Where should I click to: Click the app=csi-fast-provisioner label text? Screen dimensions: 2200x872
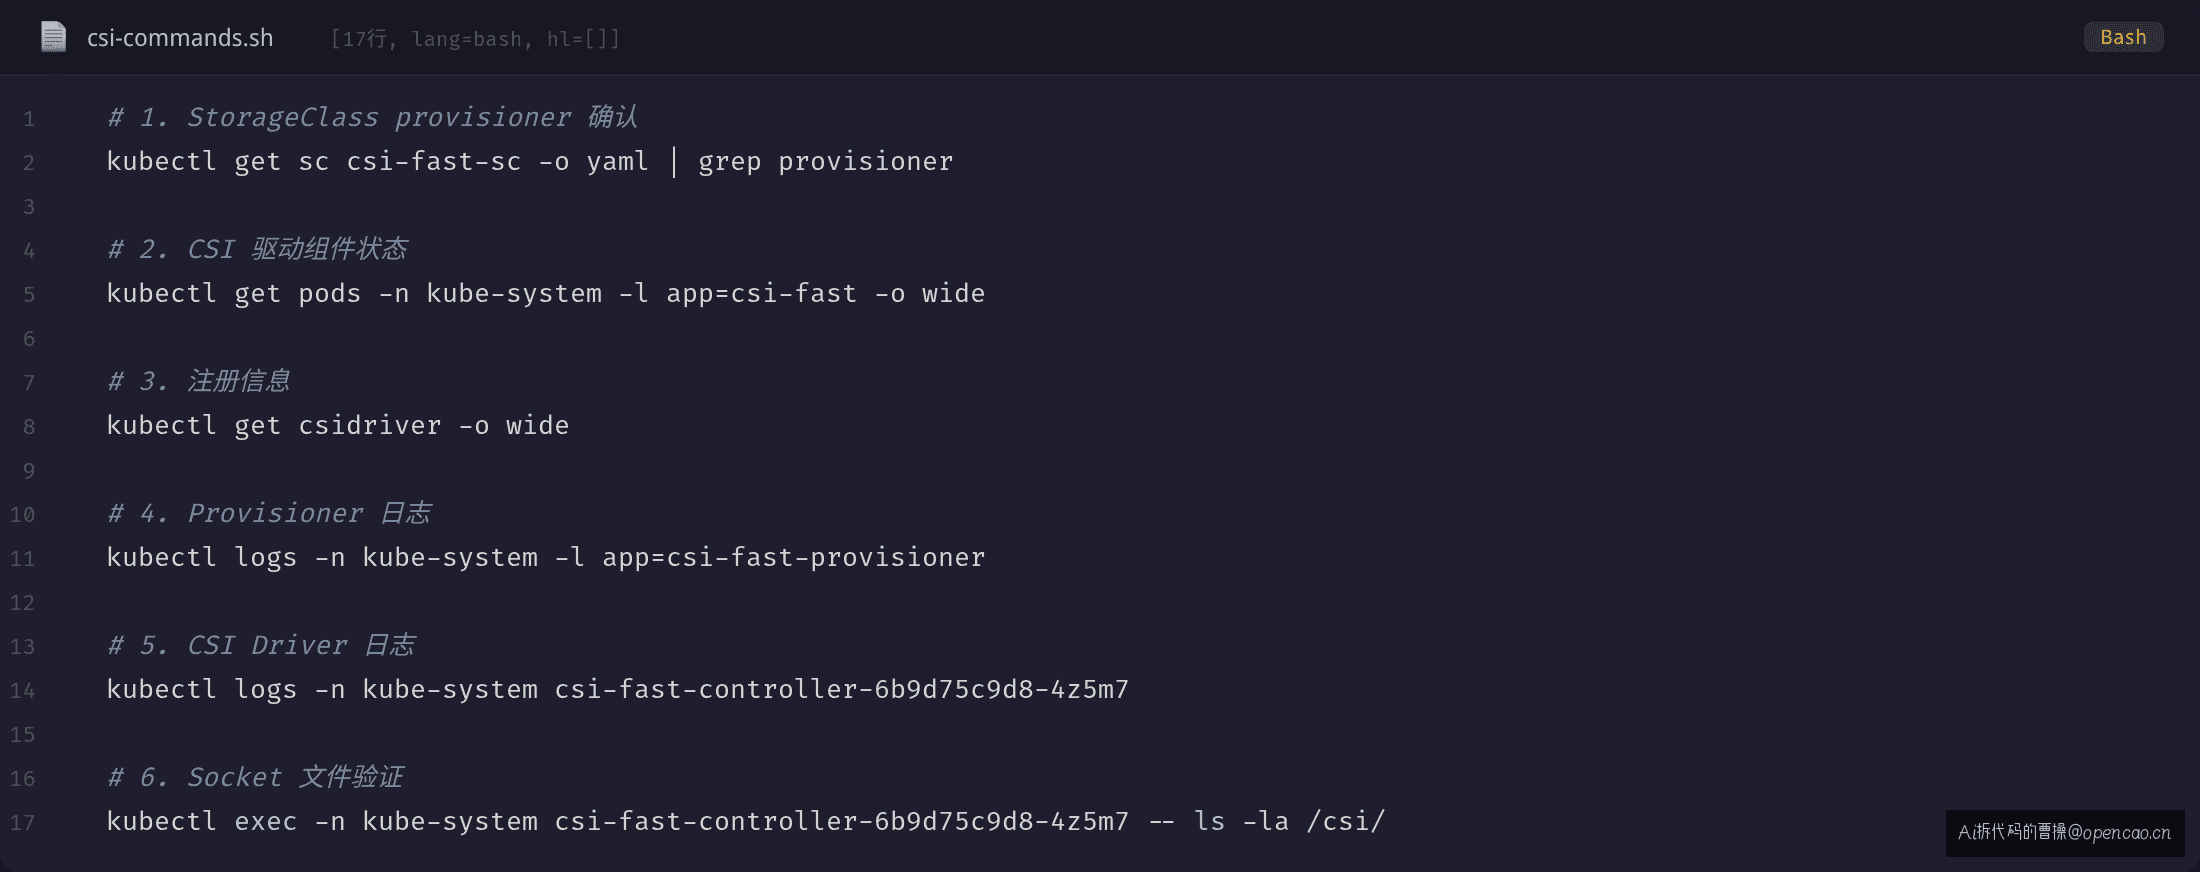(x=794, y=557)
